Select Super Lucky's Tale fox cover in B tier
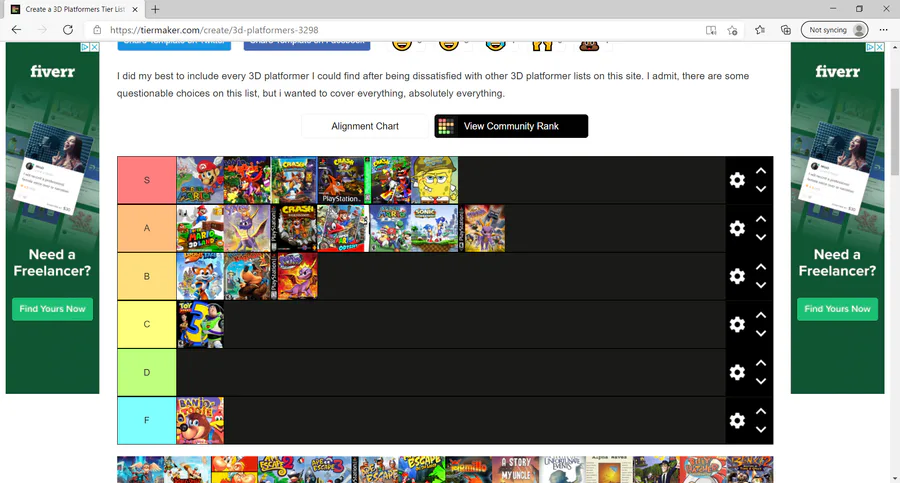This screenshot has height=483, width=900. pyautogui.click(x=200, y=276)
